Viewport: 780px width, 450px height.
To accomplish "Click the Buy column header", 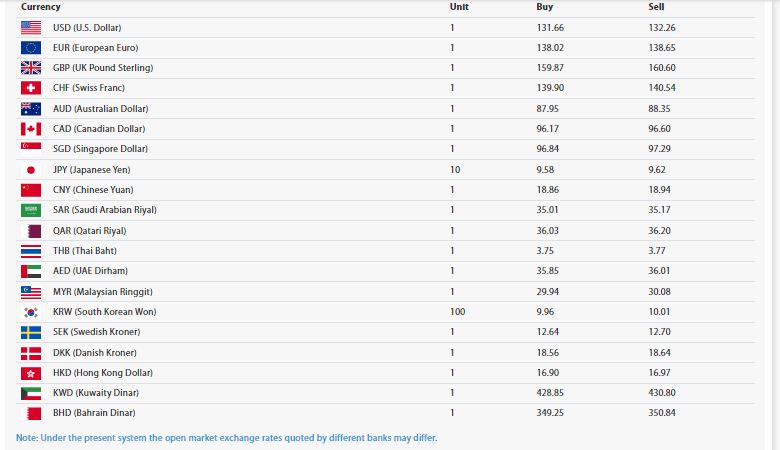I will [545, 7].
